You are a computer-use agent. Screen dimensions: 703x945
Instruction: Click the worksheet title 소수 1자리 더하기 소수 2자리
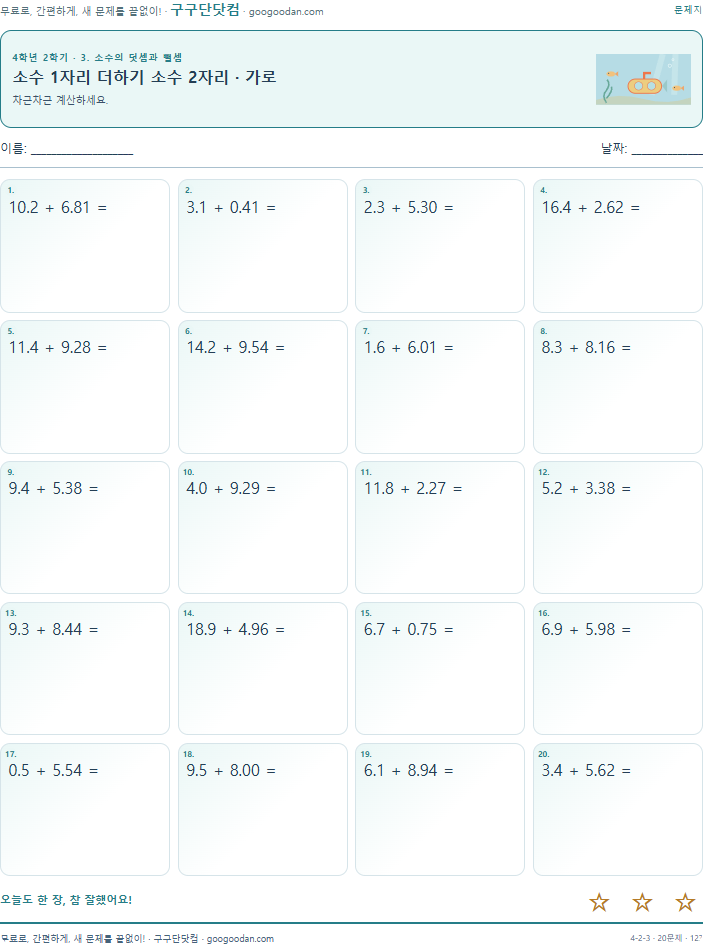pos(144,77)
